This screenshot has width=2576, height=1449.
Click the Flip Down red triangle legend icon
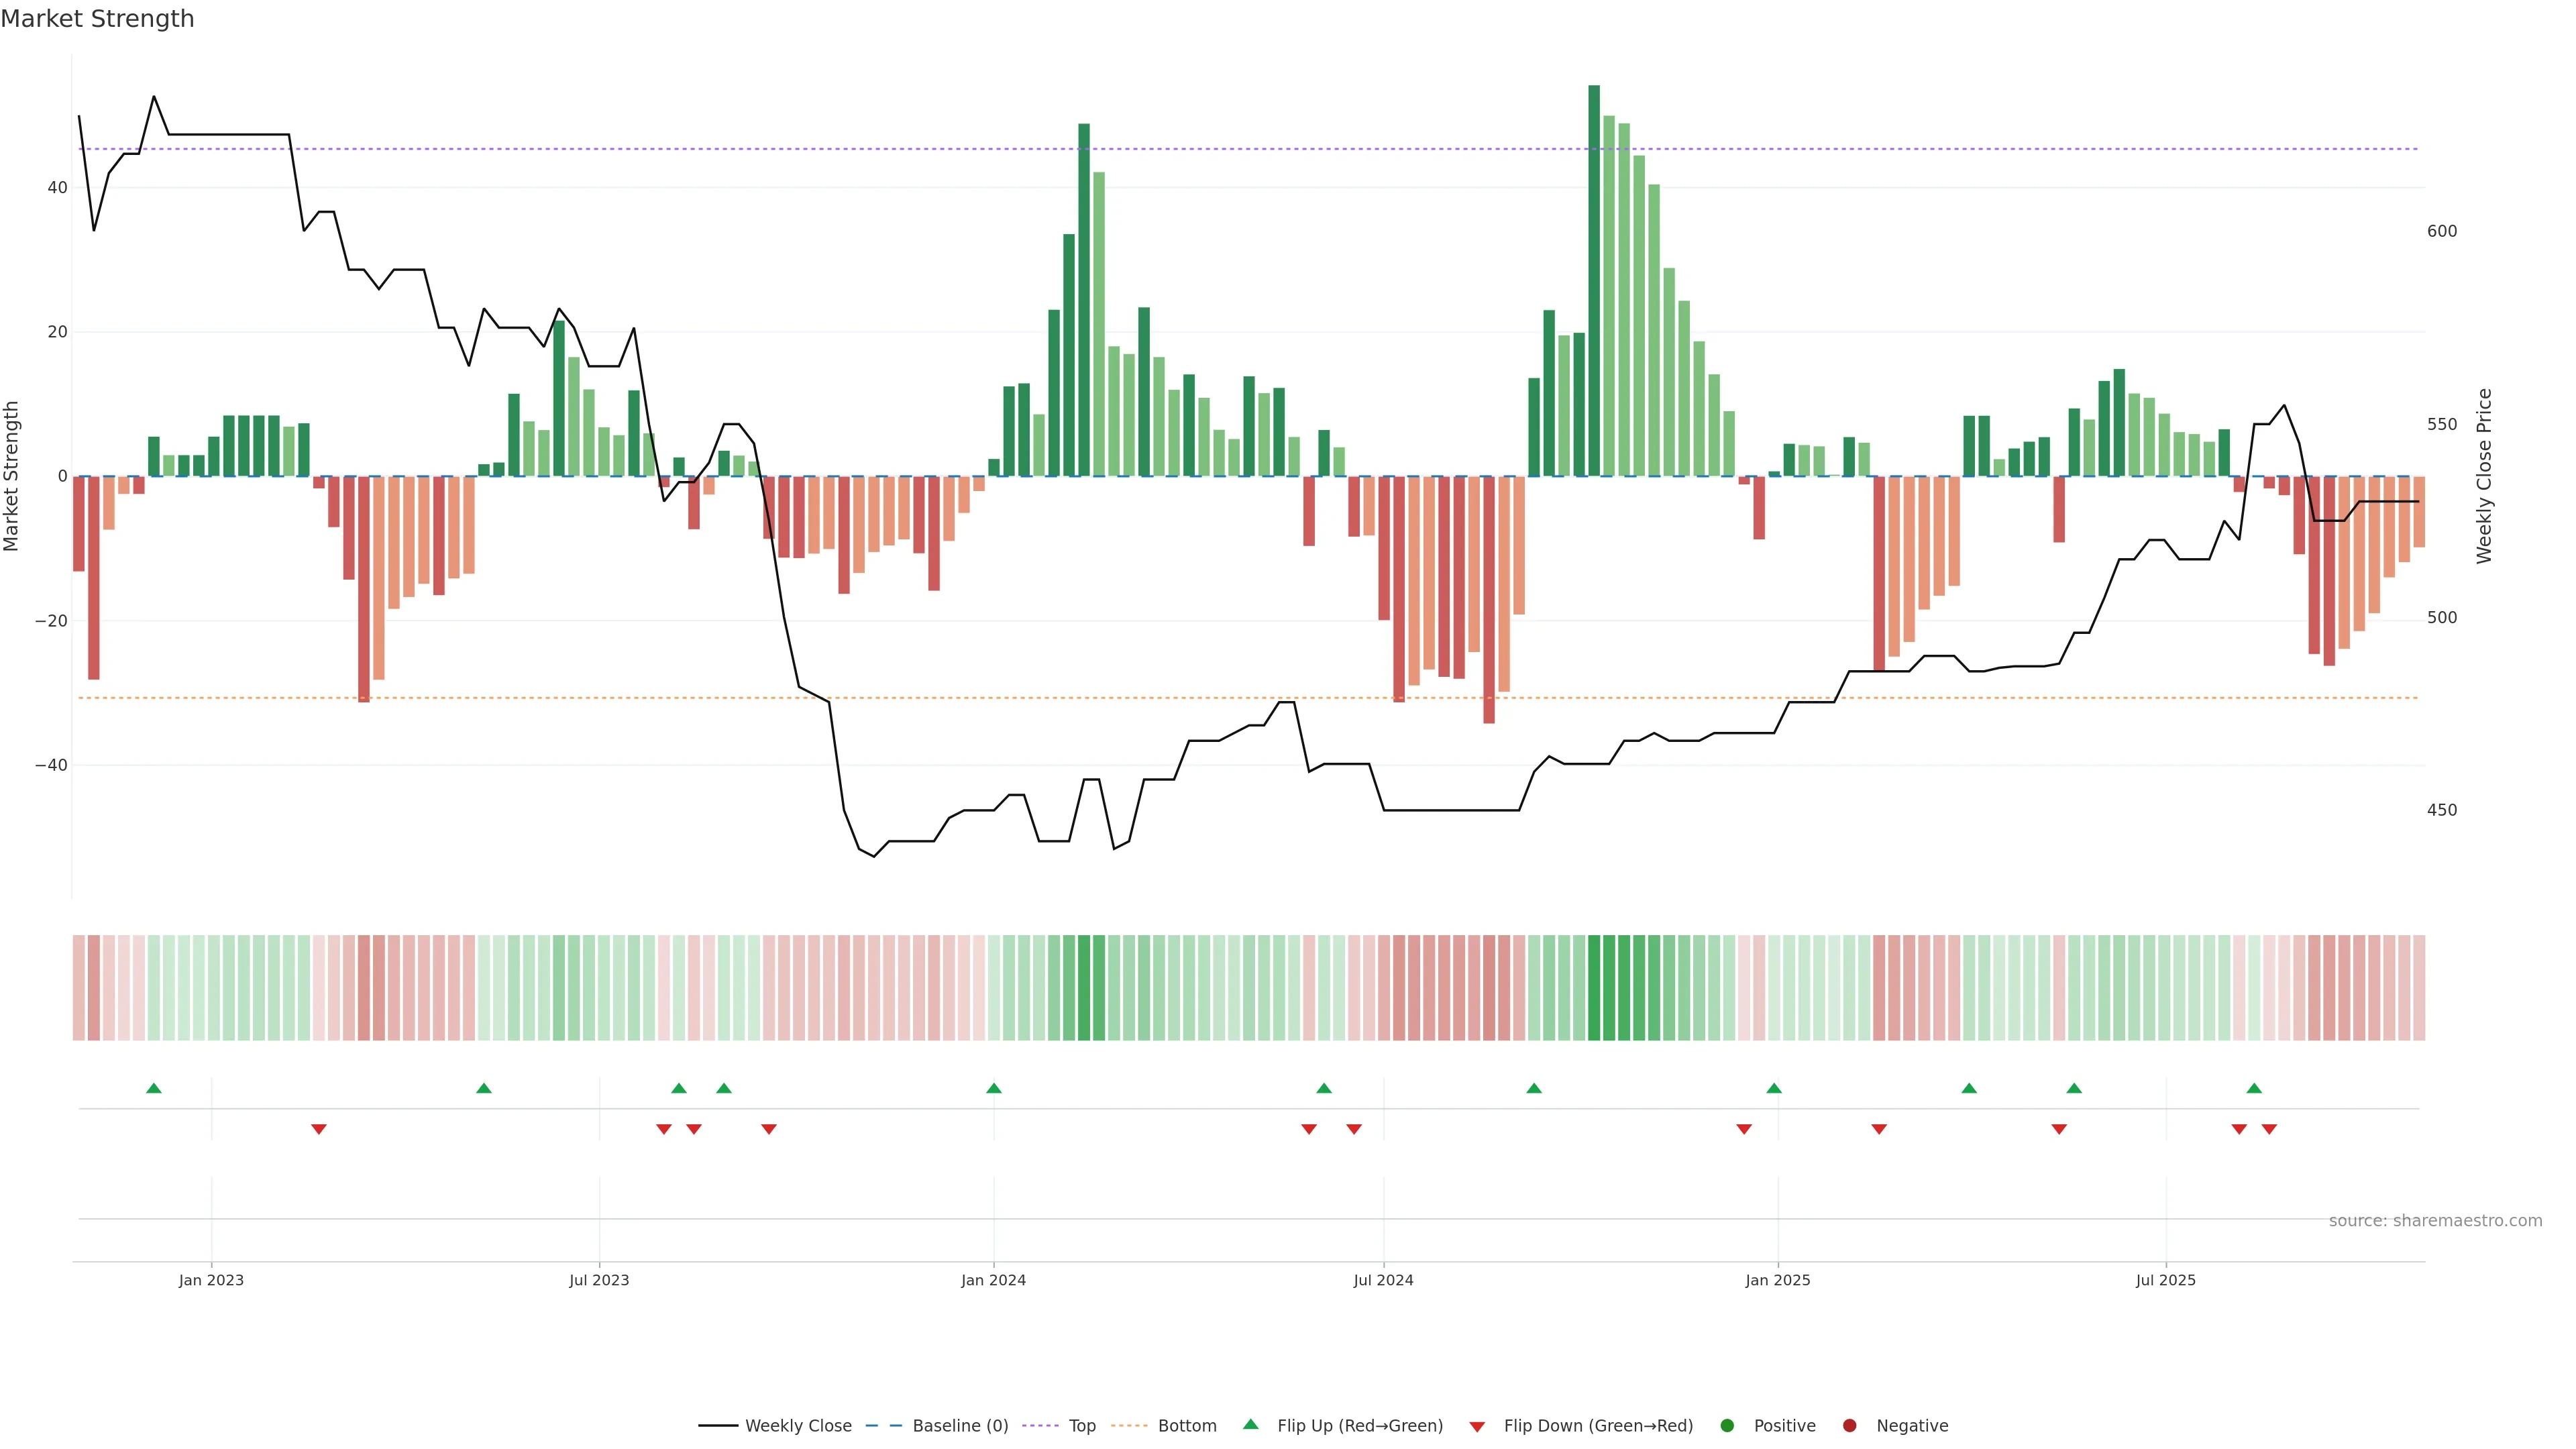point(1477,1427)
